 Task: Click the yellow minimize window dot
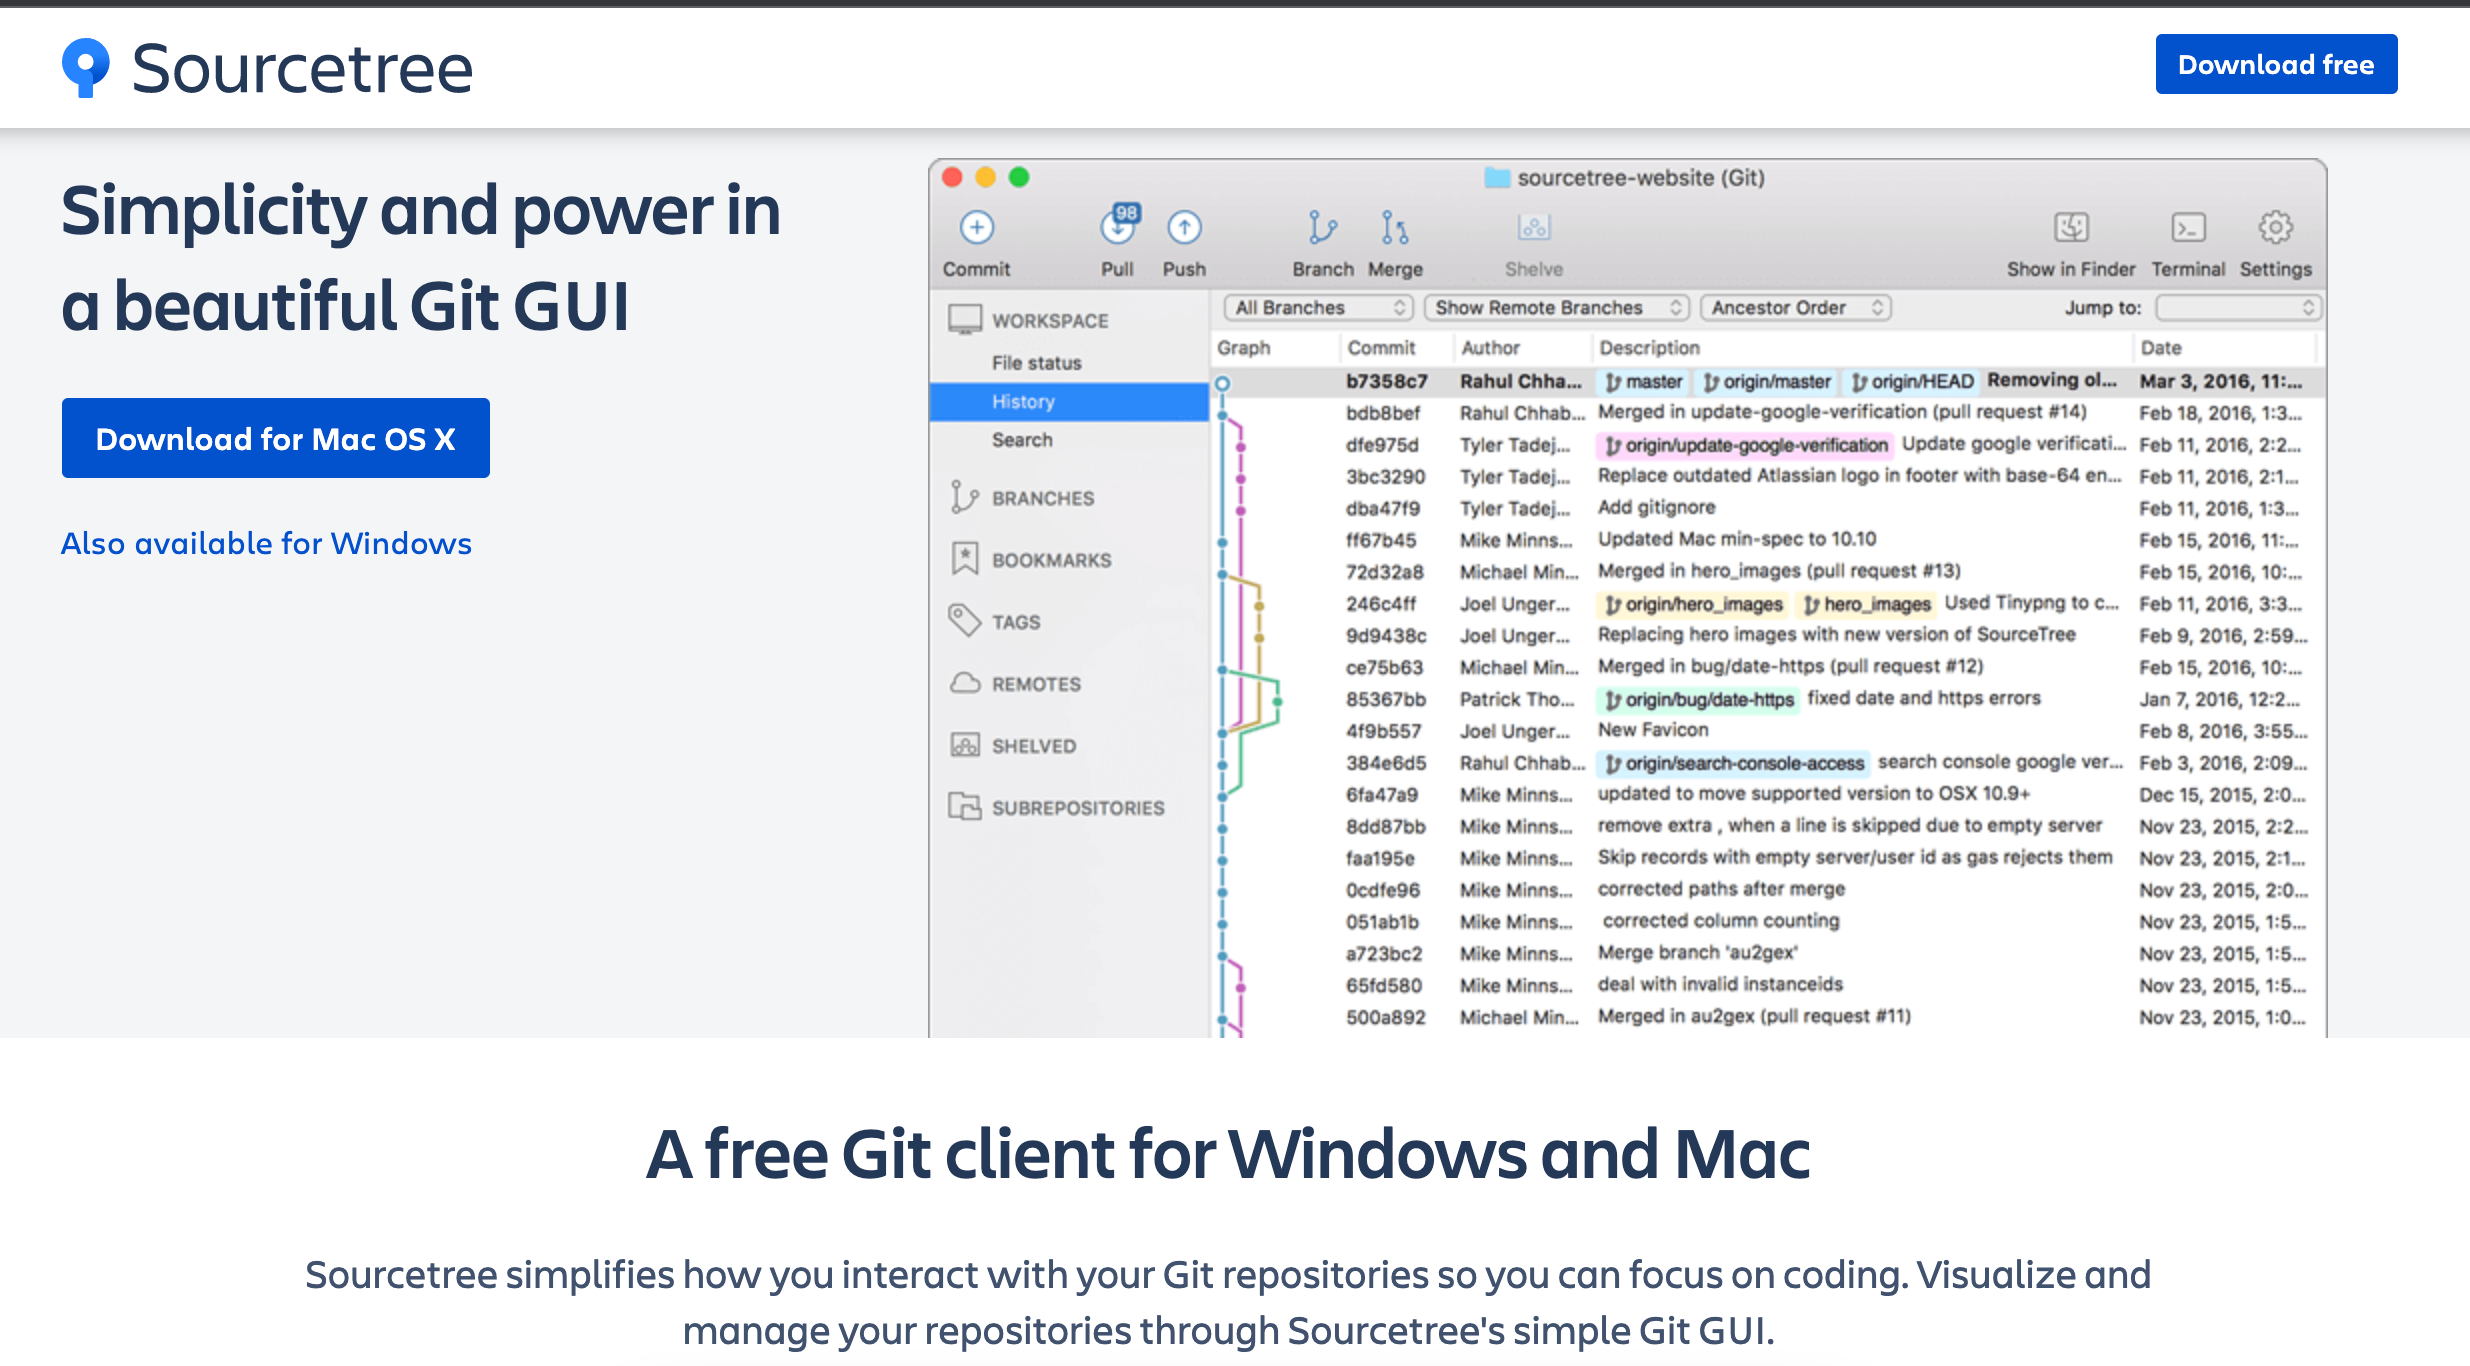985,177
